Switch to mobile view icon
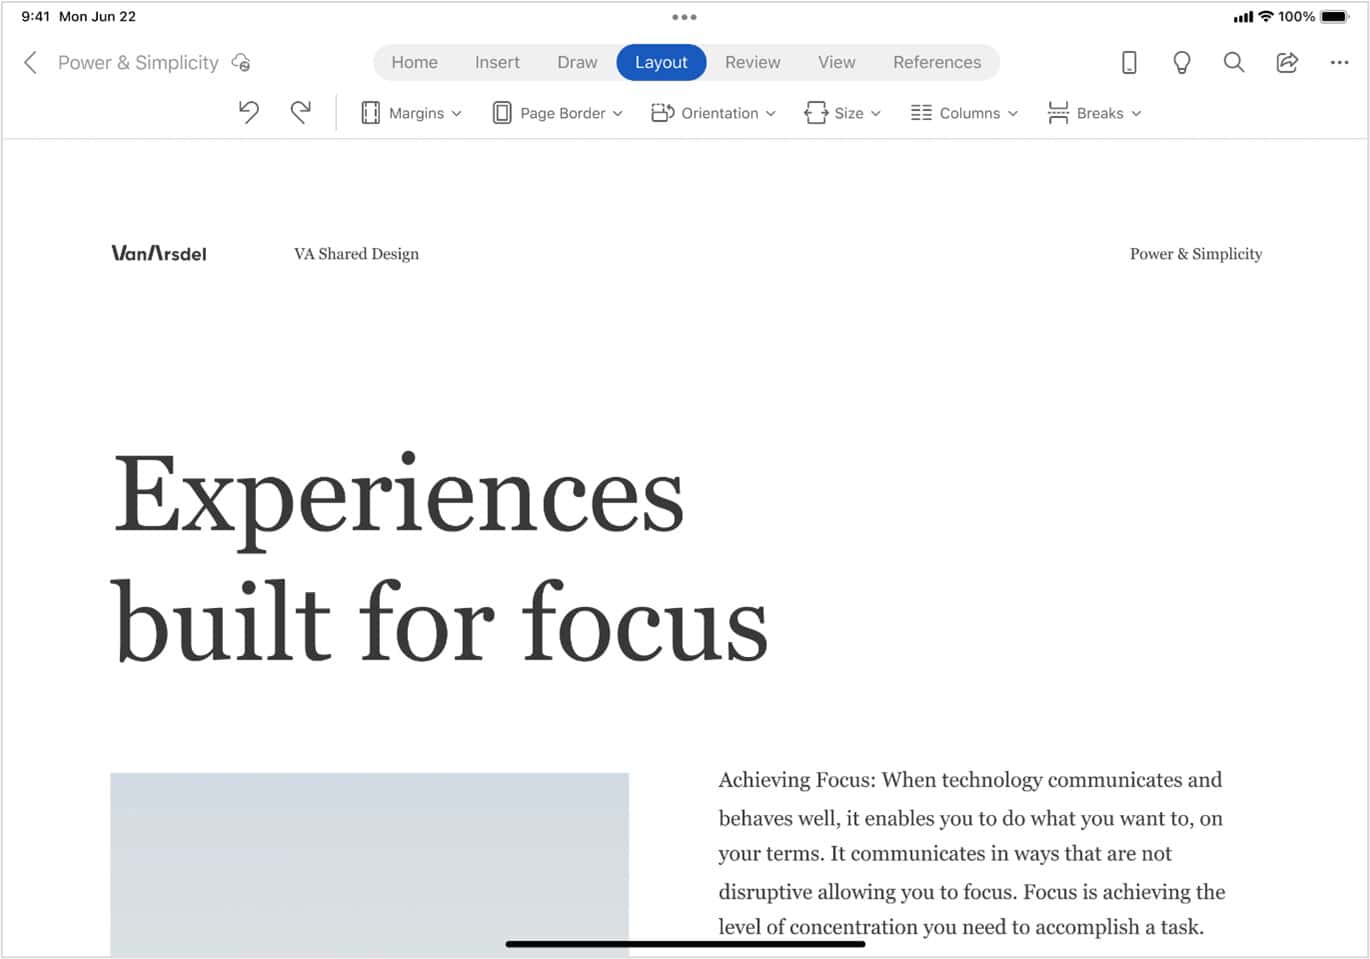Screen dimensions: 1370x959 point(1129,63)
